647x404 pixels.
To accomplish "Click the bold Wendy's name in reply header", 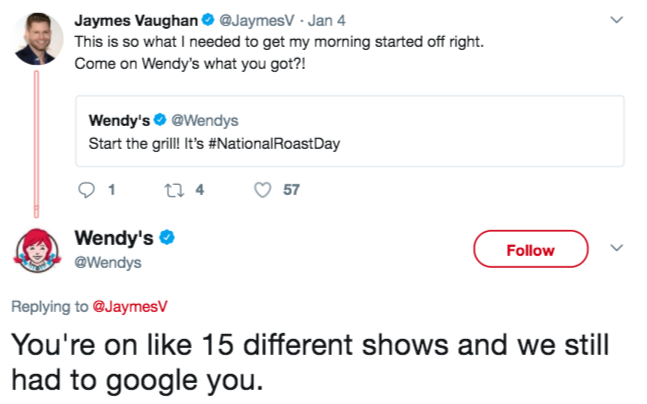I will click(x=114, y=238).
